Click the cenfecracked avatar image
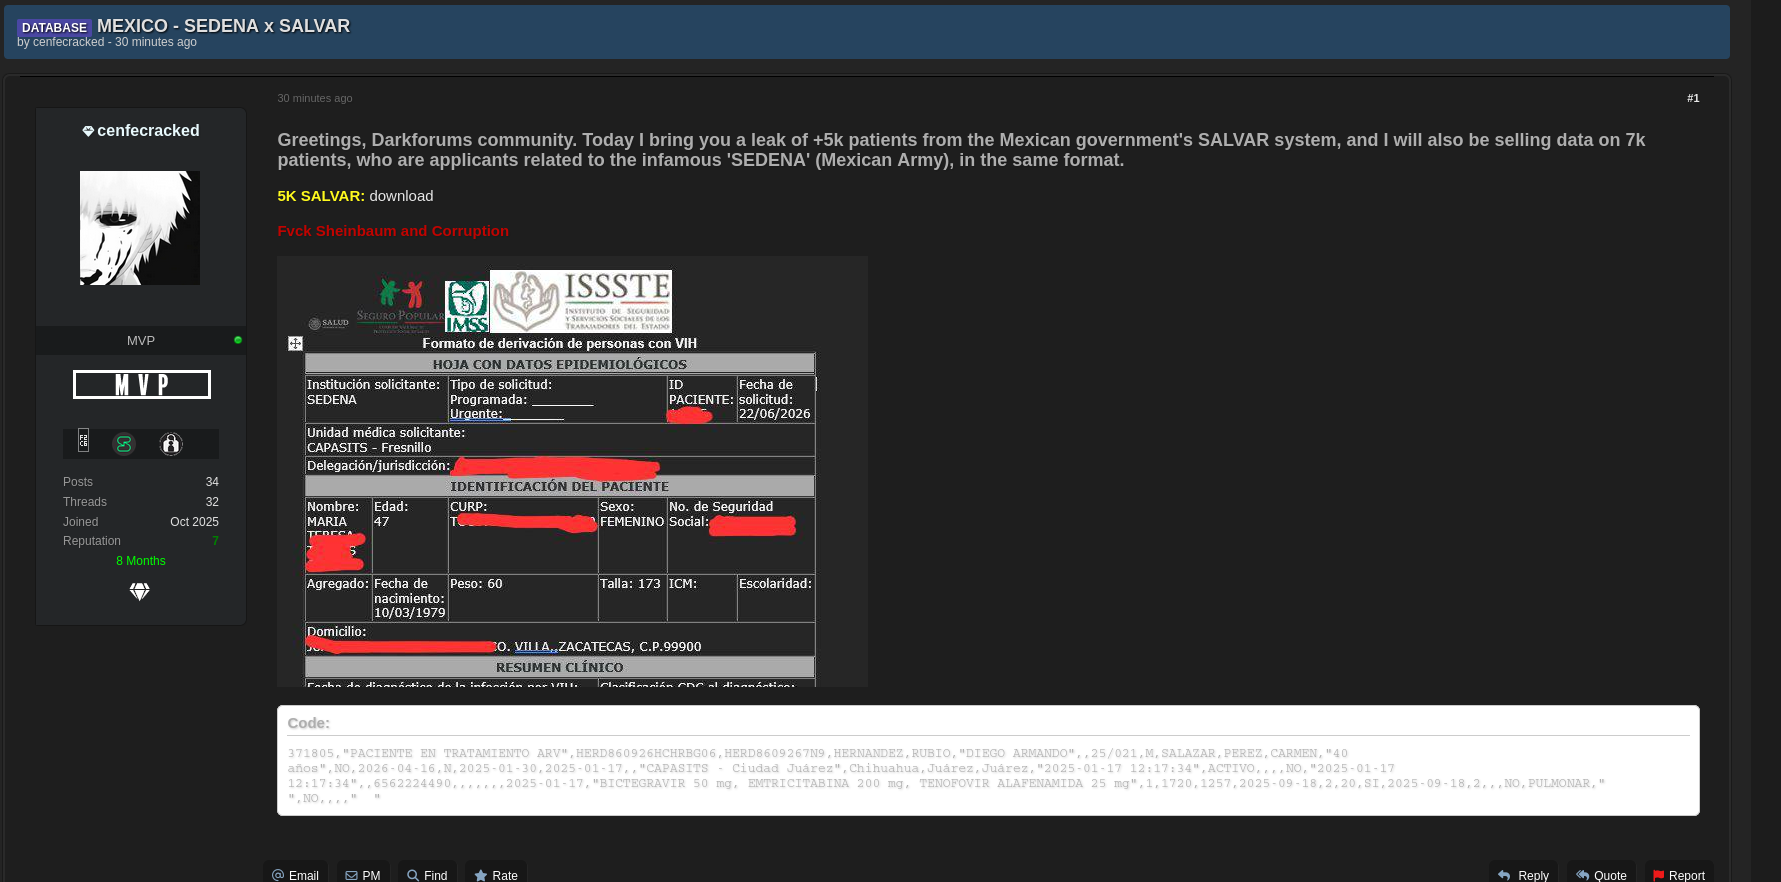The height and width of the screenshot is (882, 1781). click(140, 228)
